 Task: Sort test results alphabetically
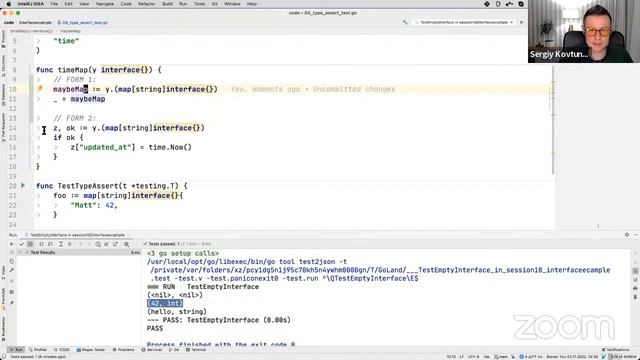pyautogui.click(x=41, y=244)
